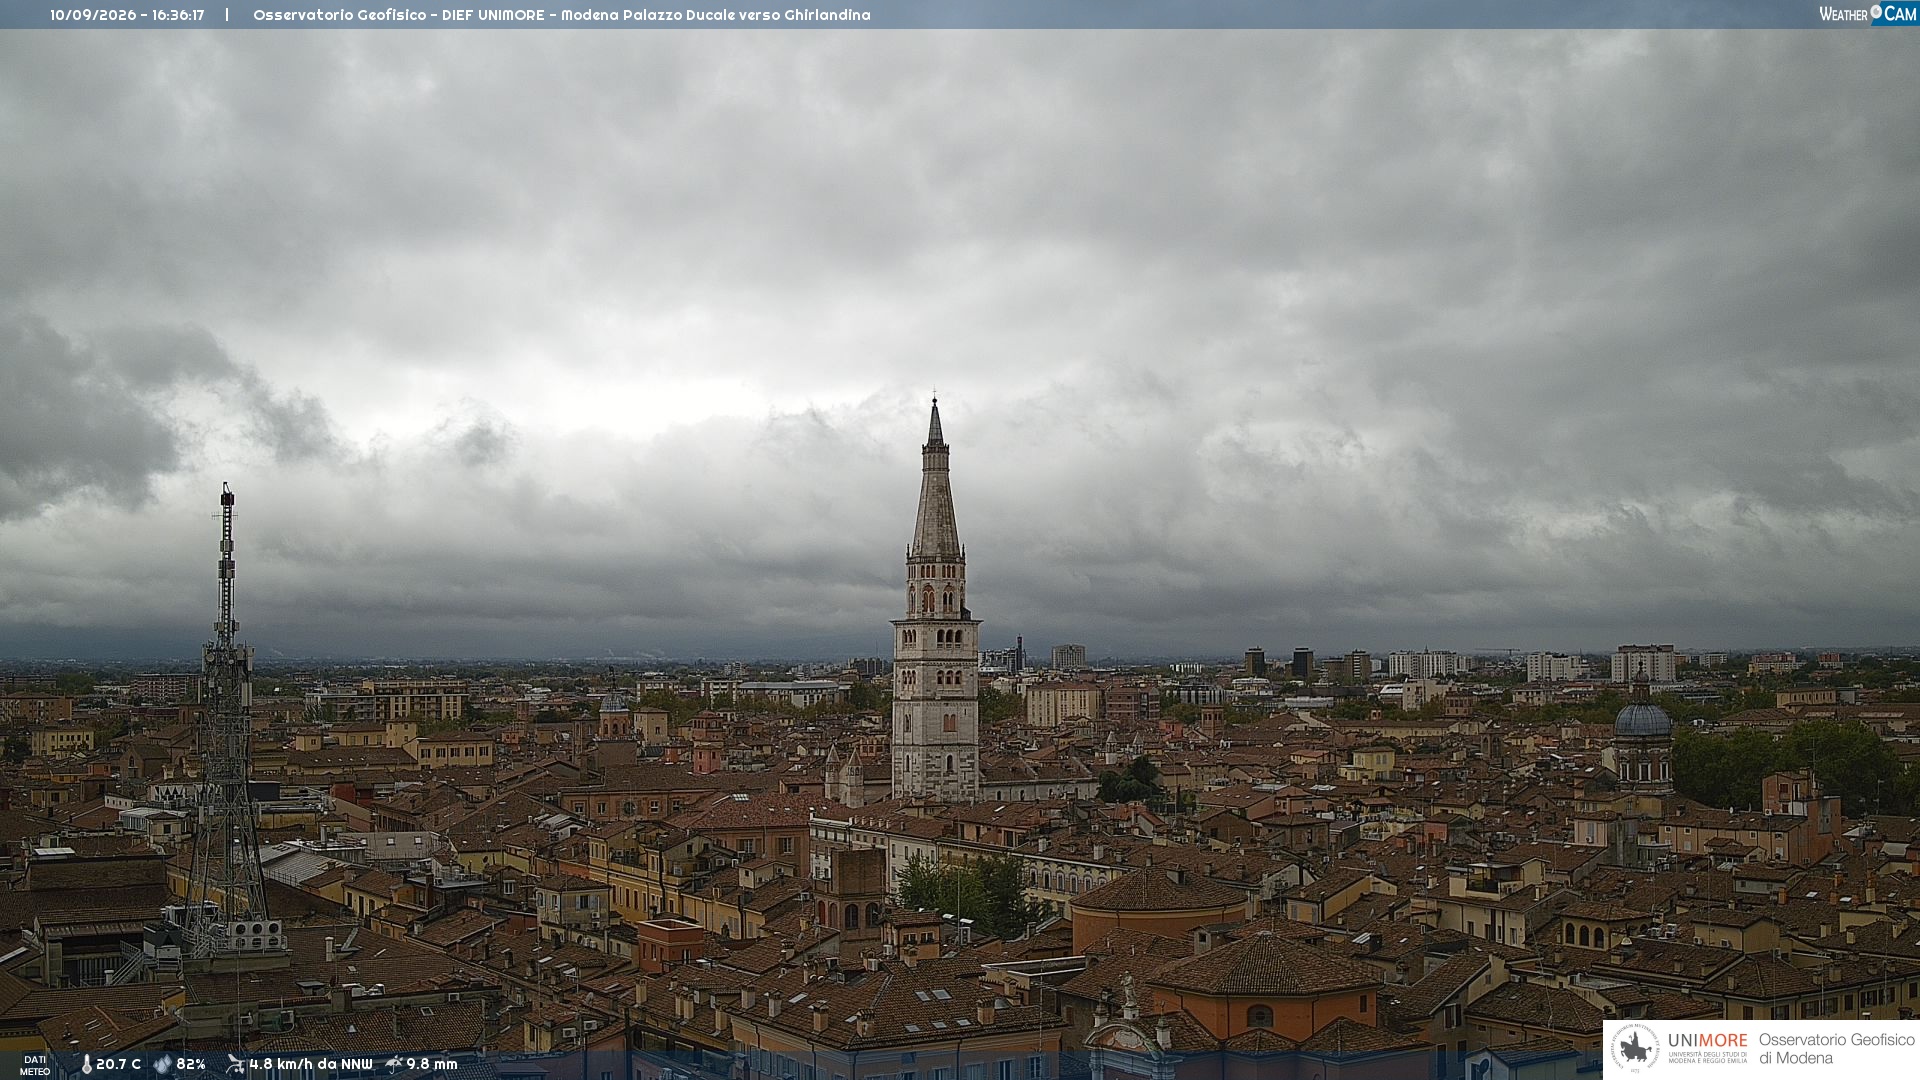Click the 4.8 km/h da NNW wind reading
The image size is (1920, 1080).
[x=311, y=1064]
